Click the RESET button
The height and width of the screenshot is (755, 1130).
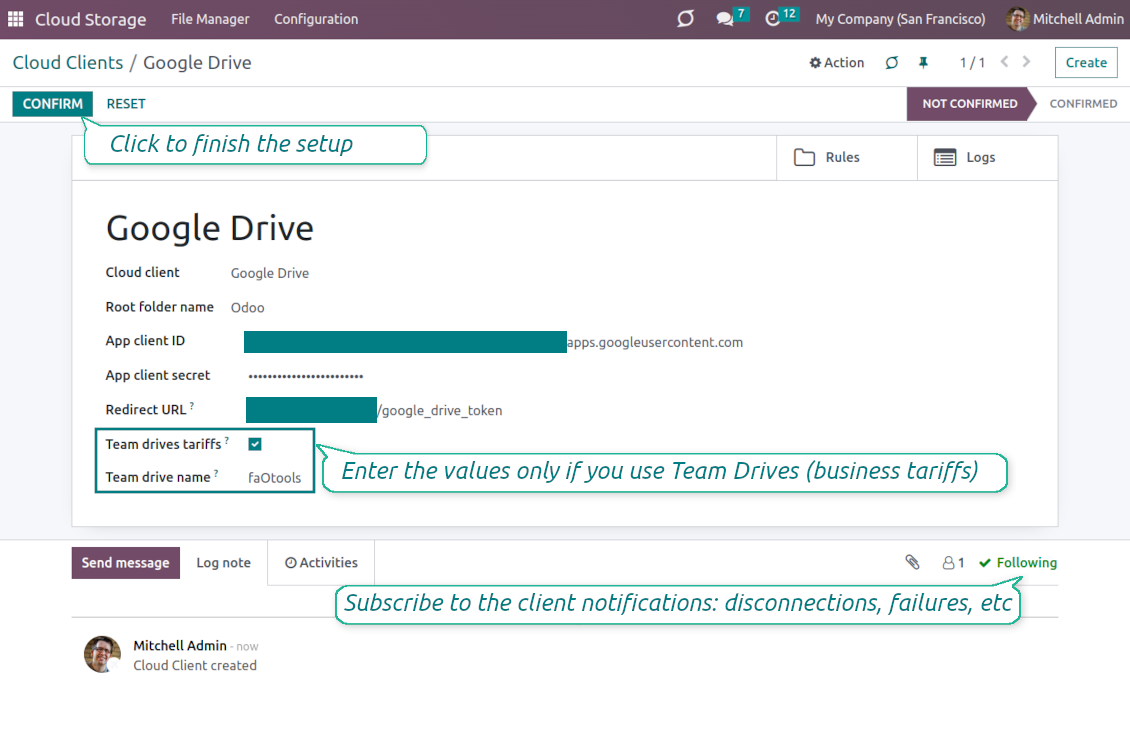pyautogui.click(x=126, y=104)
